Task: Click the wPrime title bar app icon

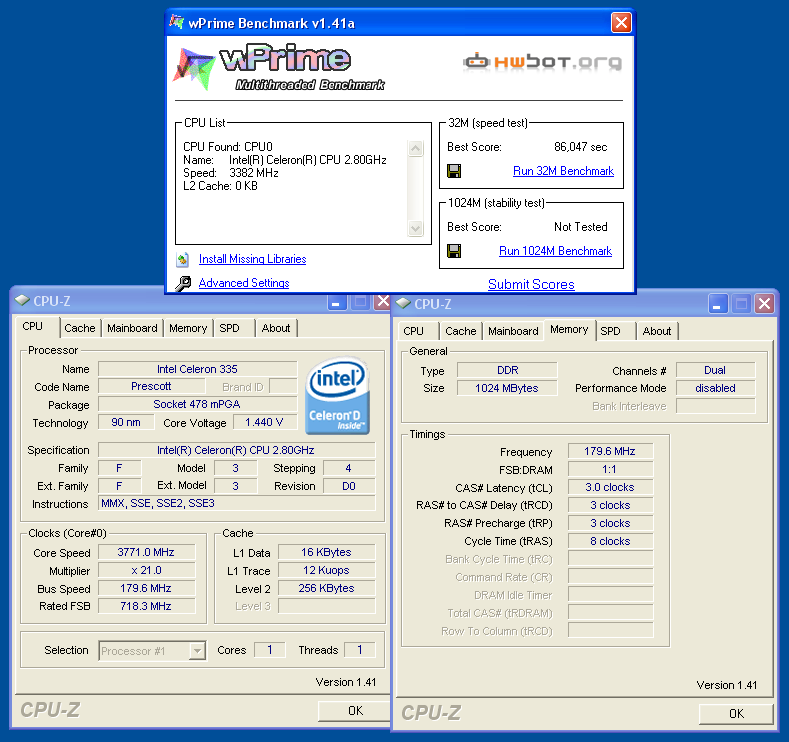Action: tap(177, 22)
